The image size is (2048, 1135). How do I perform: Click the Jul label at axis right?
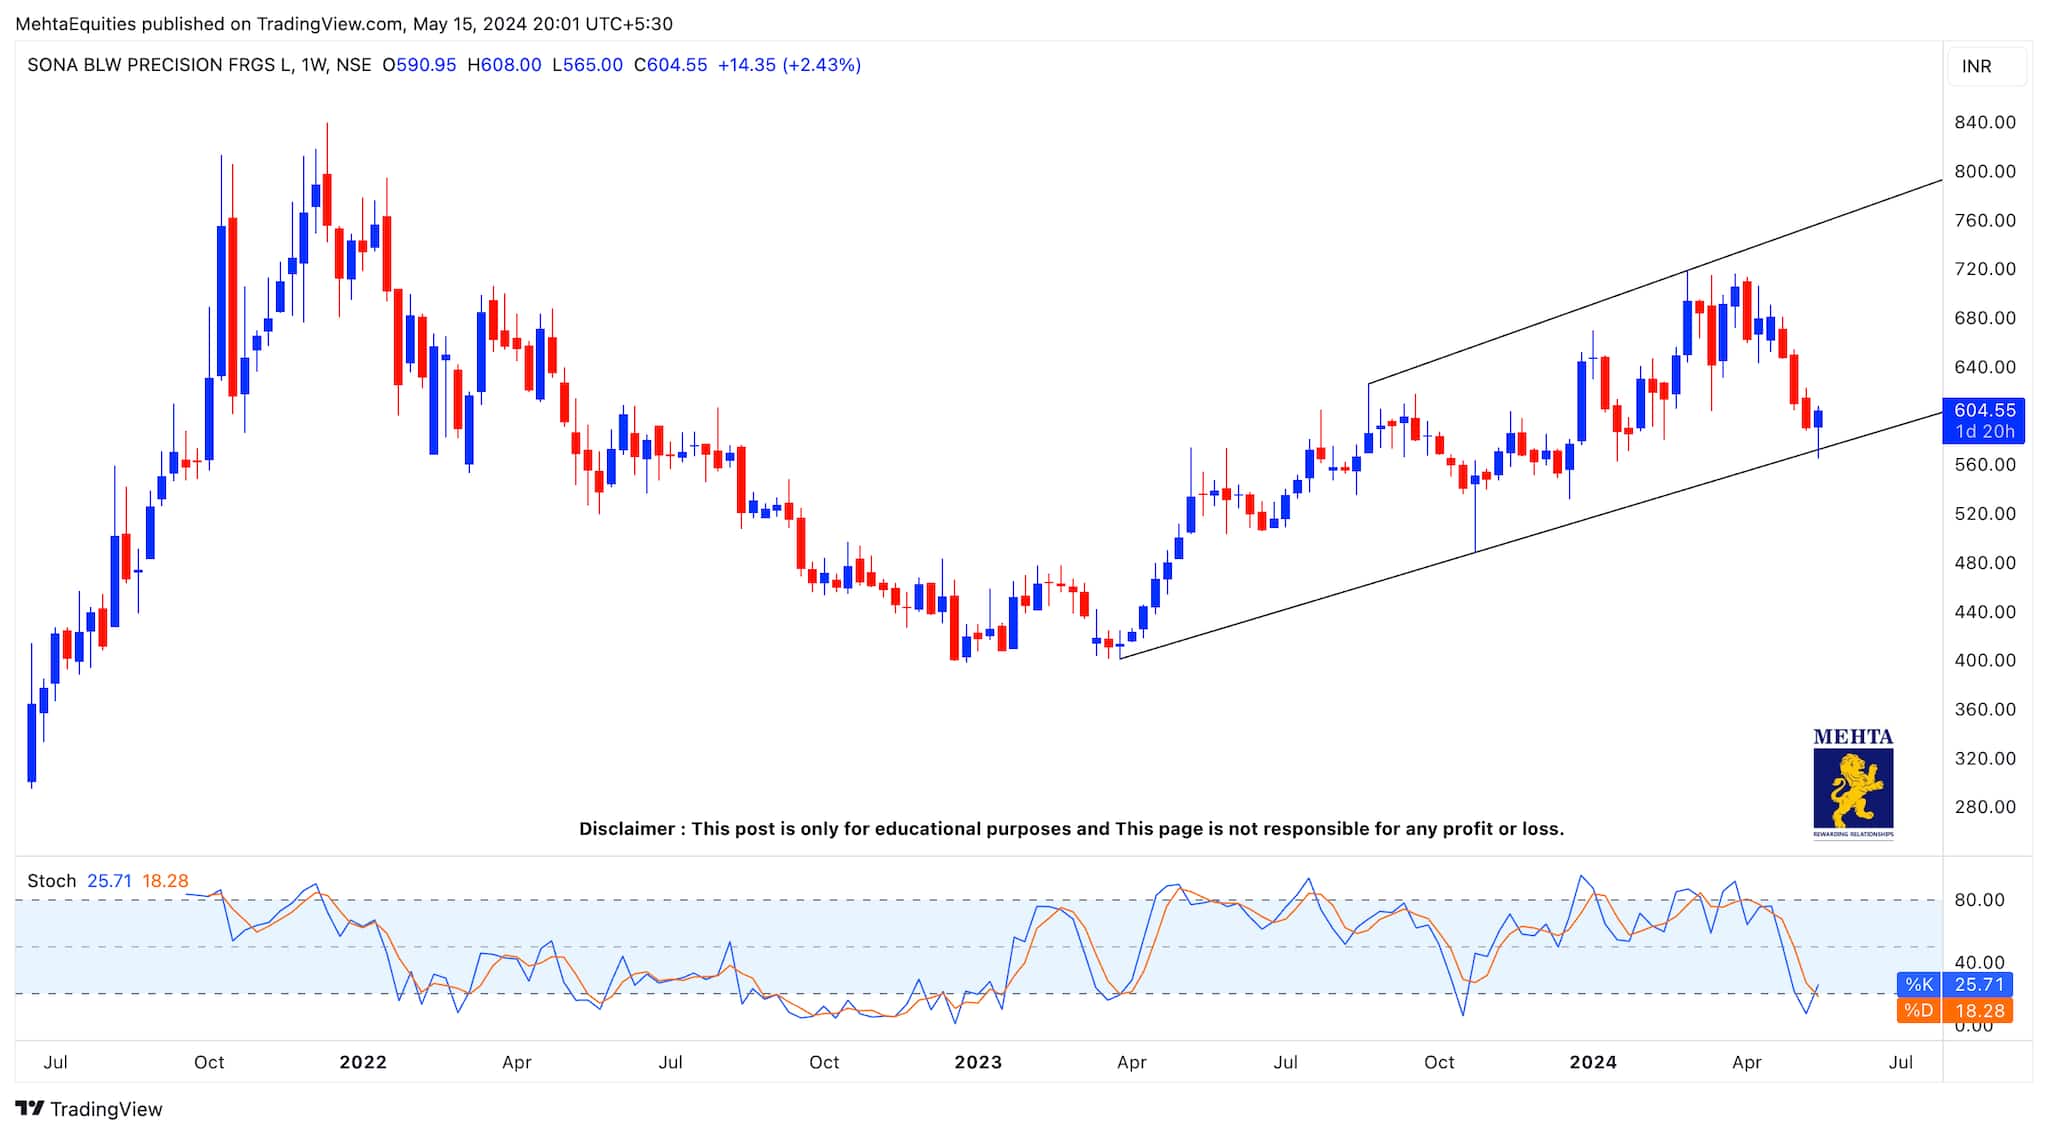[1900, 1062]
